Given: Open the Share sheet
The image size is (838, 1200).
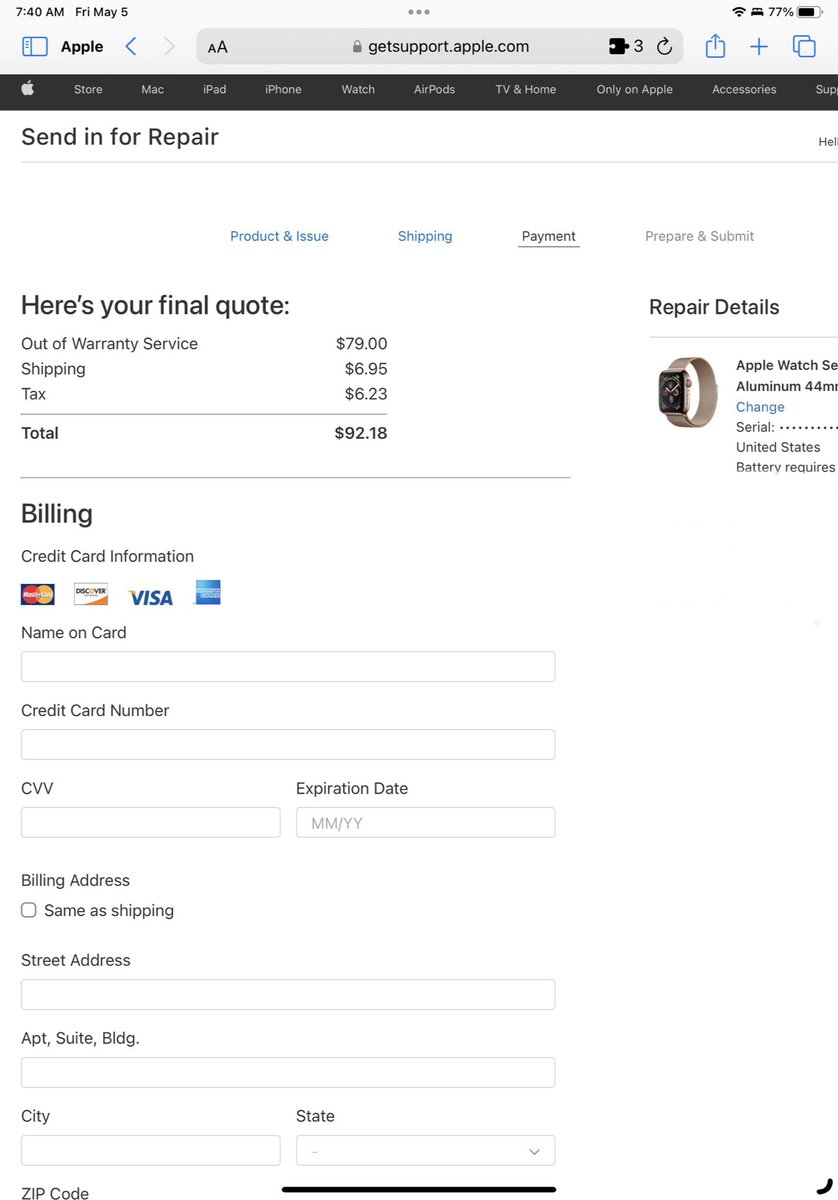Looking at the screenshot, I should (715, 45).
